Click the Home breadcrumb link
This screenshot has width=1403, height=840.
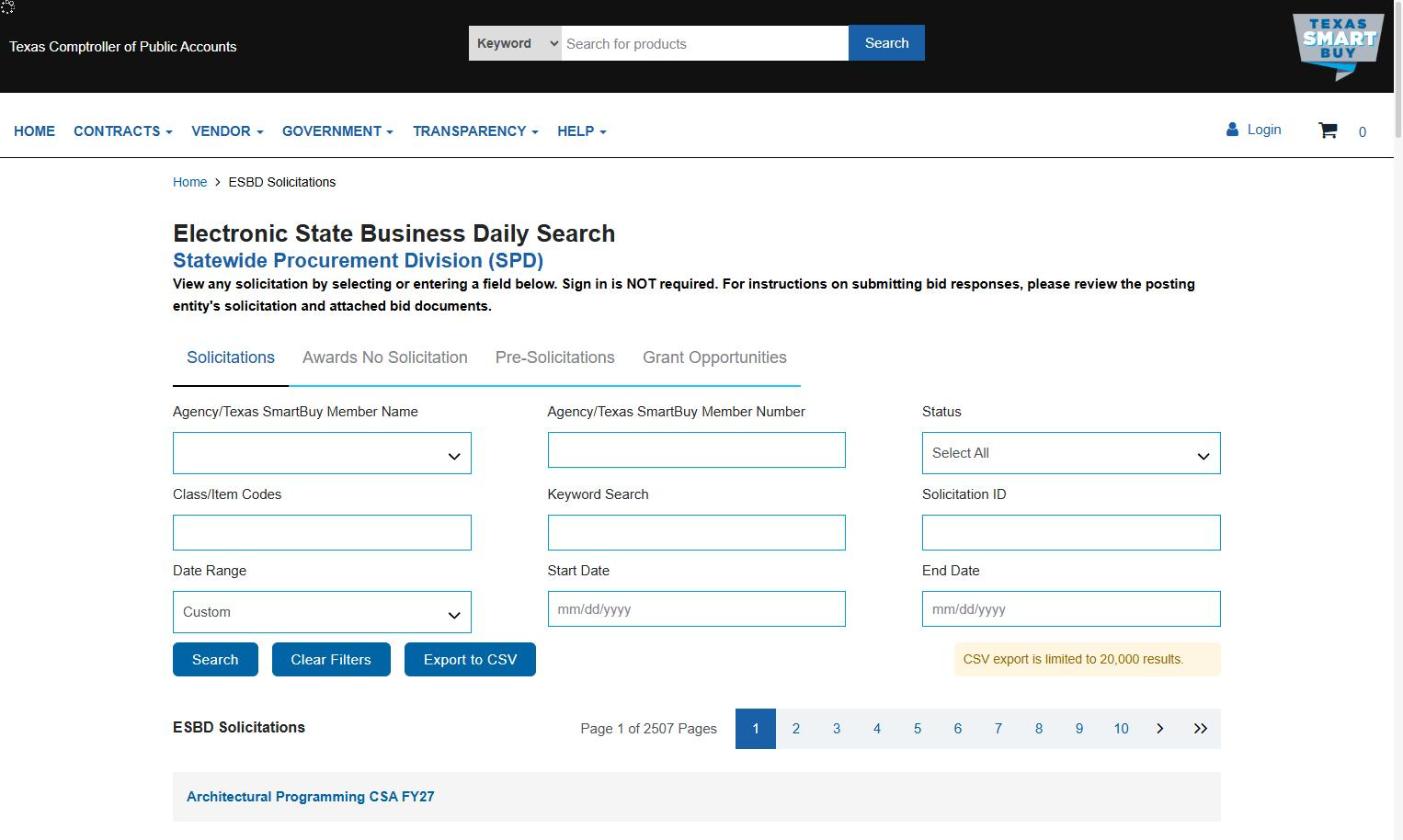point(190,182)
